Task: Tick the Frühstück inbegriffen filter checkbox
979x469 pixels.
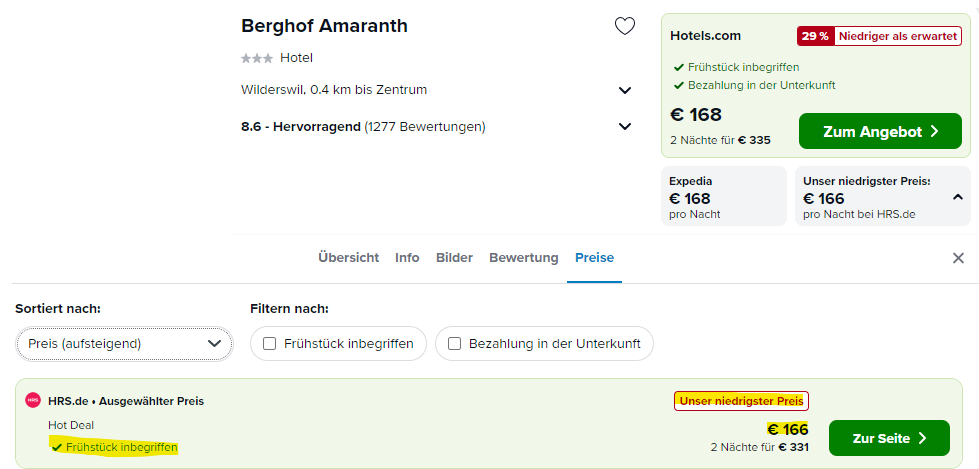Action: tap(270, 343)
